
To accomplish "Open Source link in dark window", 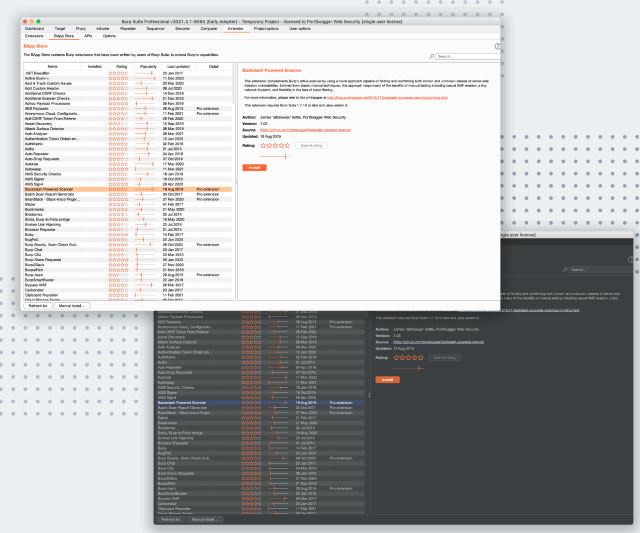I will 438,342.
